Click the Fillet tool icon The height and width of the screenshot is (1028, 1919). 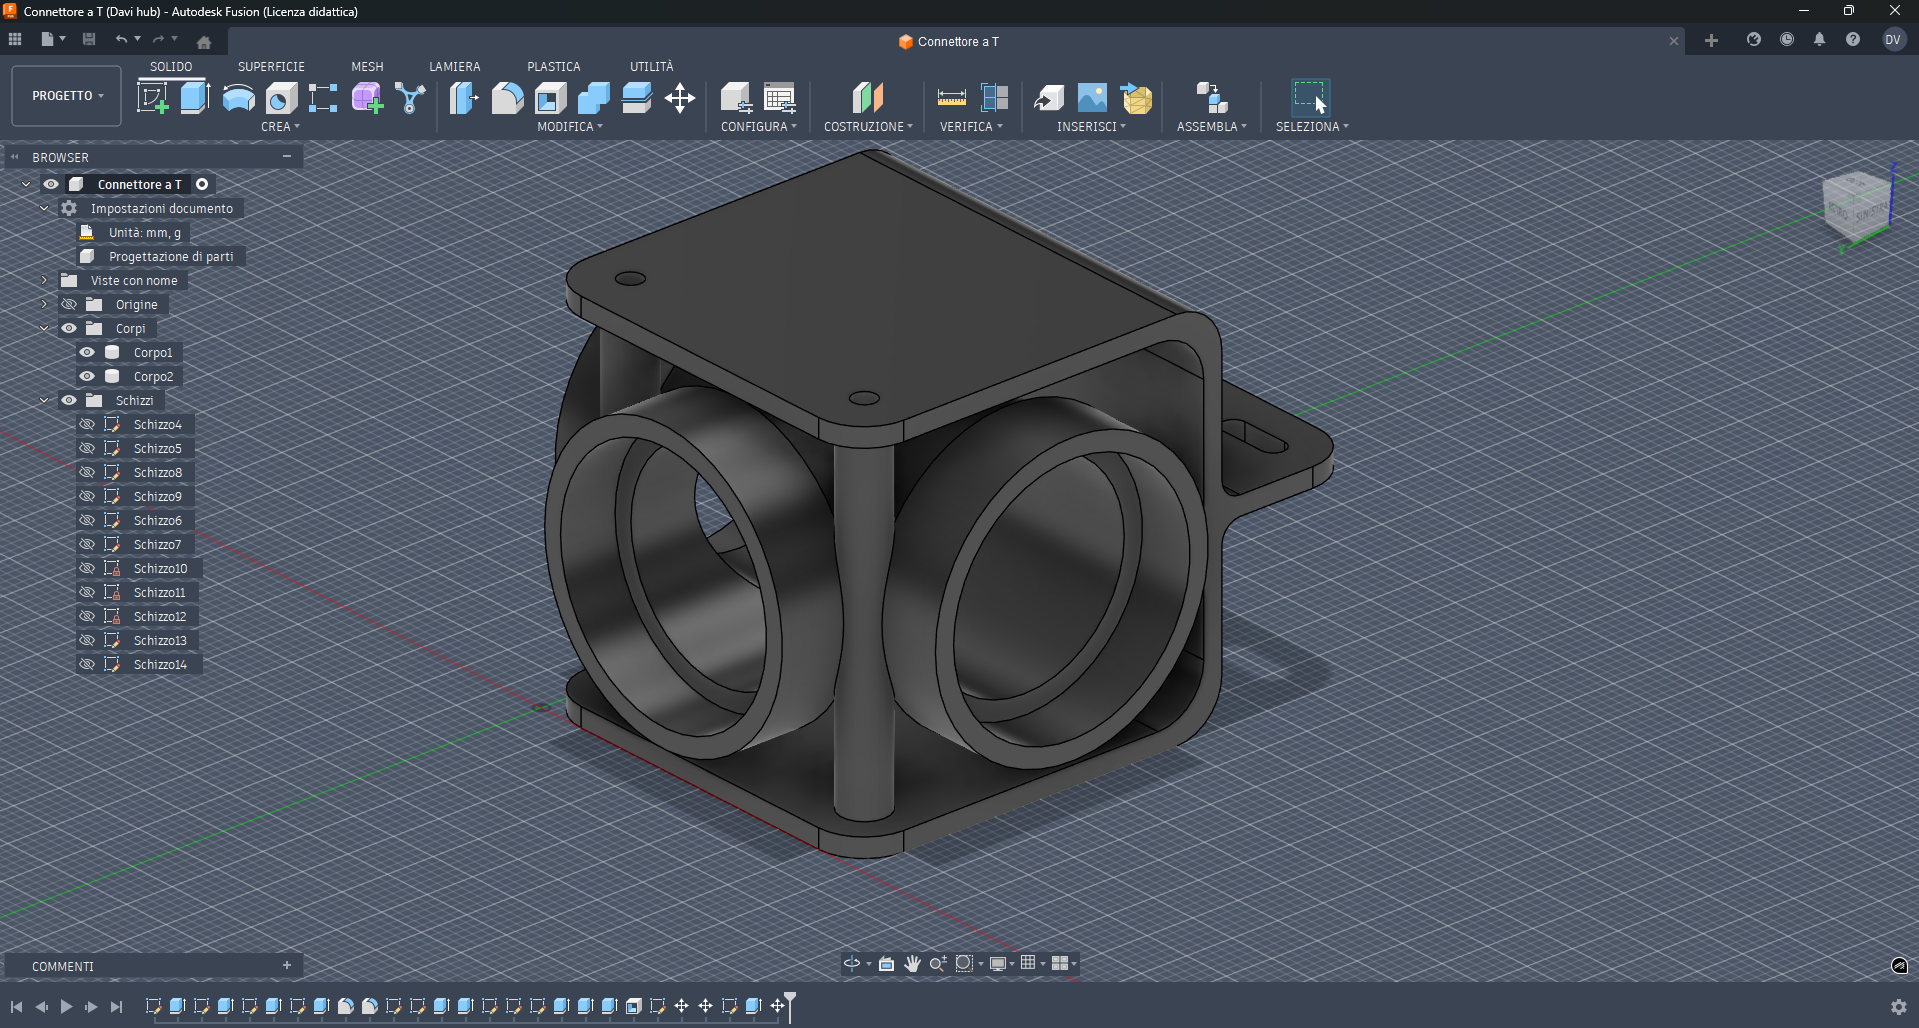[508, 97]
